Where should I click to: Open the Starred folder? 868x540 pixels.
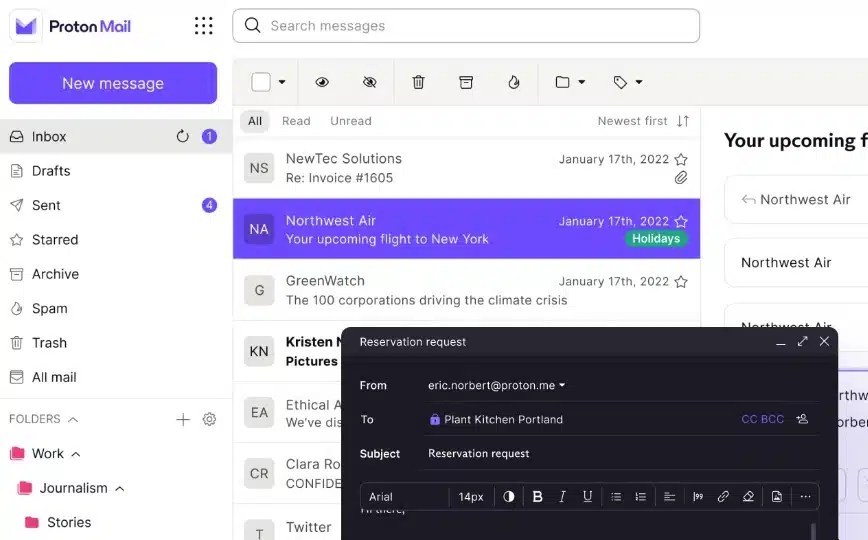55,239
